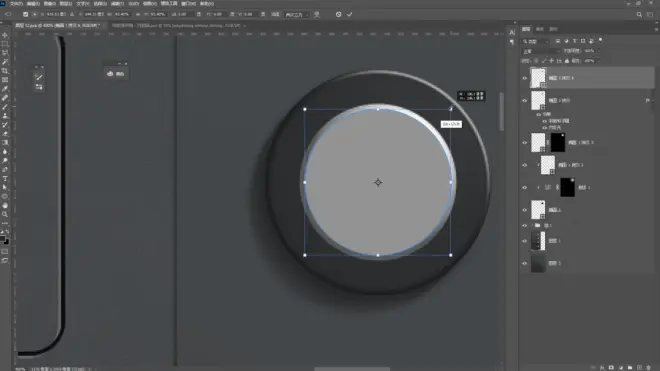
Task: Click the background color swatch
Action: click(6, 242)
